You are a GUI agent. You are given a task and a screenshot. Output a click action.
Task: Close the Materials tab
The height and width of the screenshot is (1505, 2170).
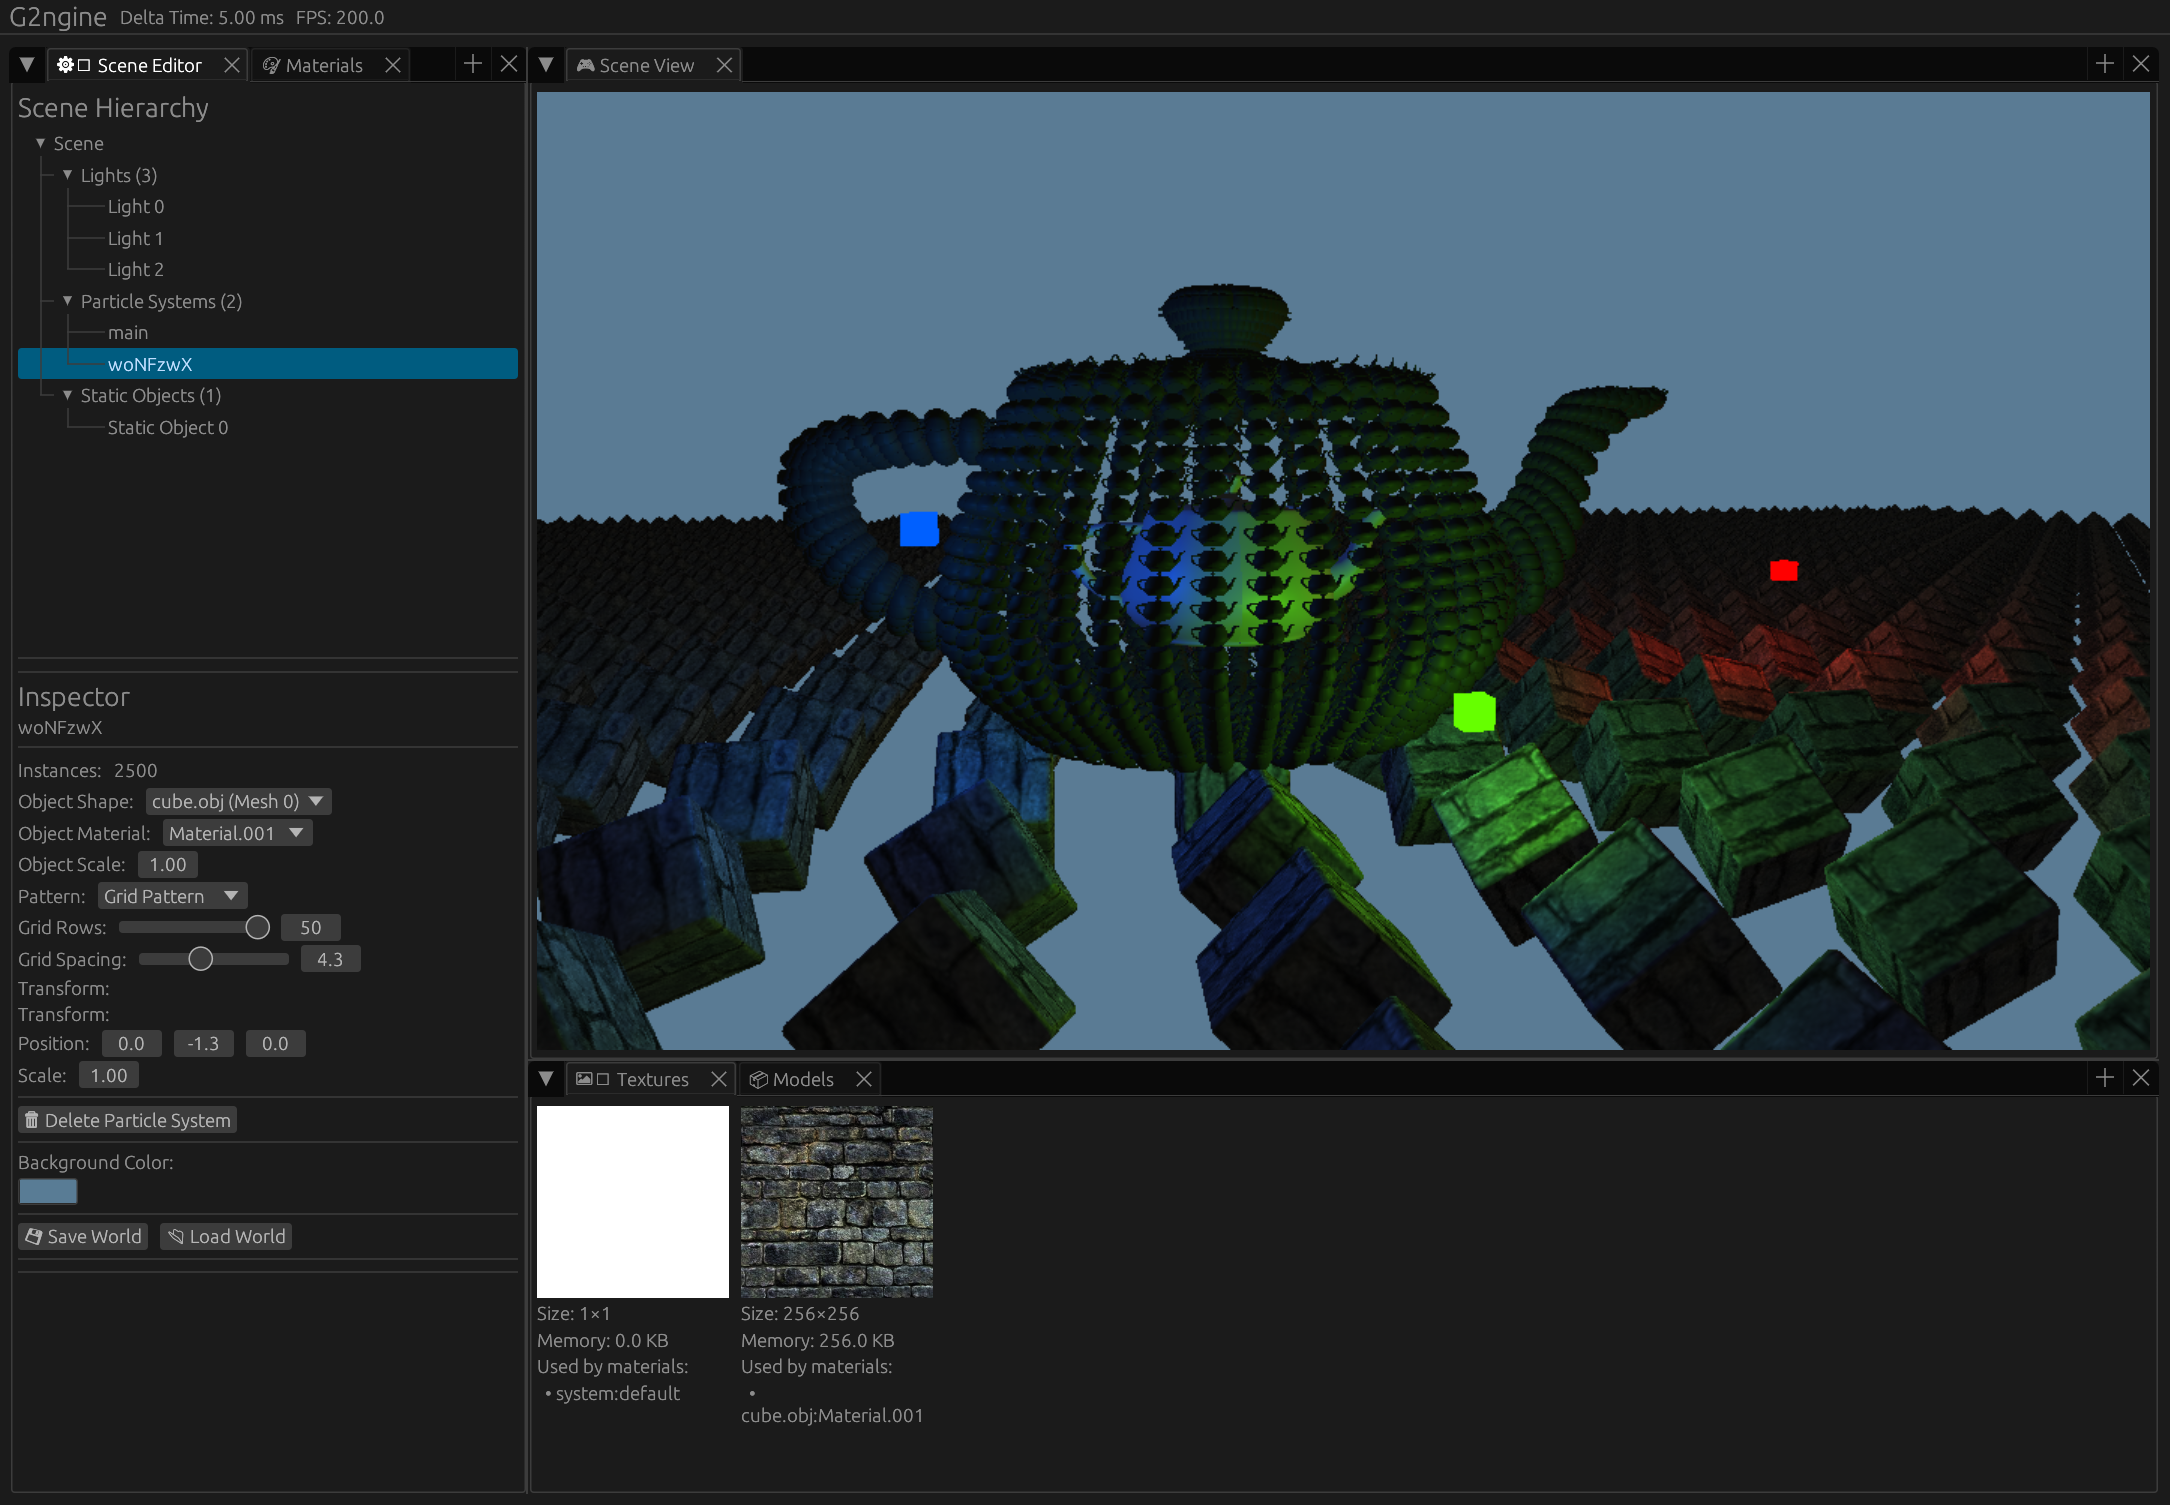pos(393,65)
